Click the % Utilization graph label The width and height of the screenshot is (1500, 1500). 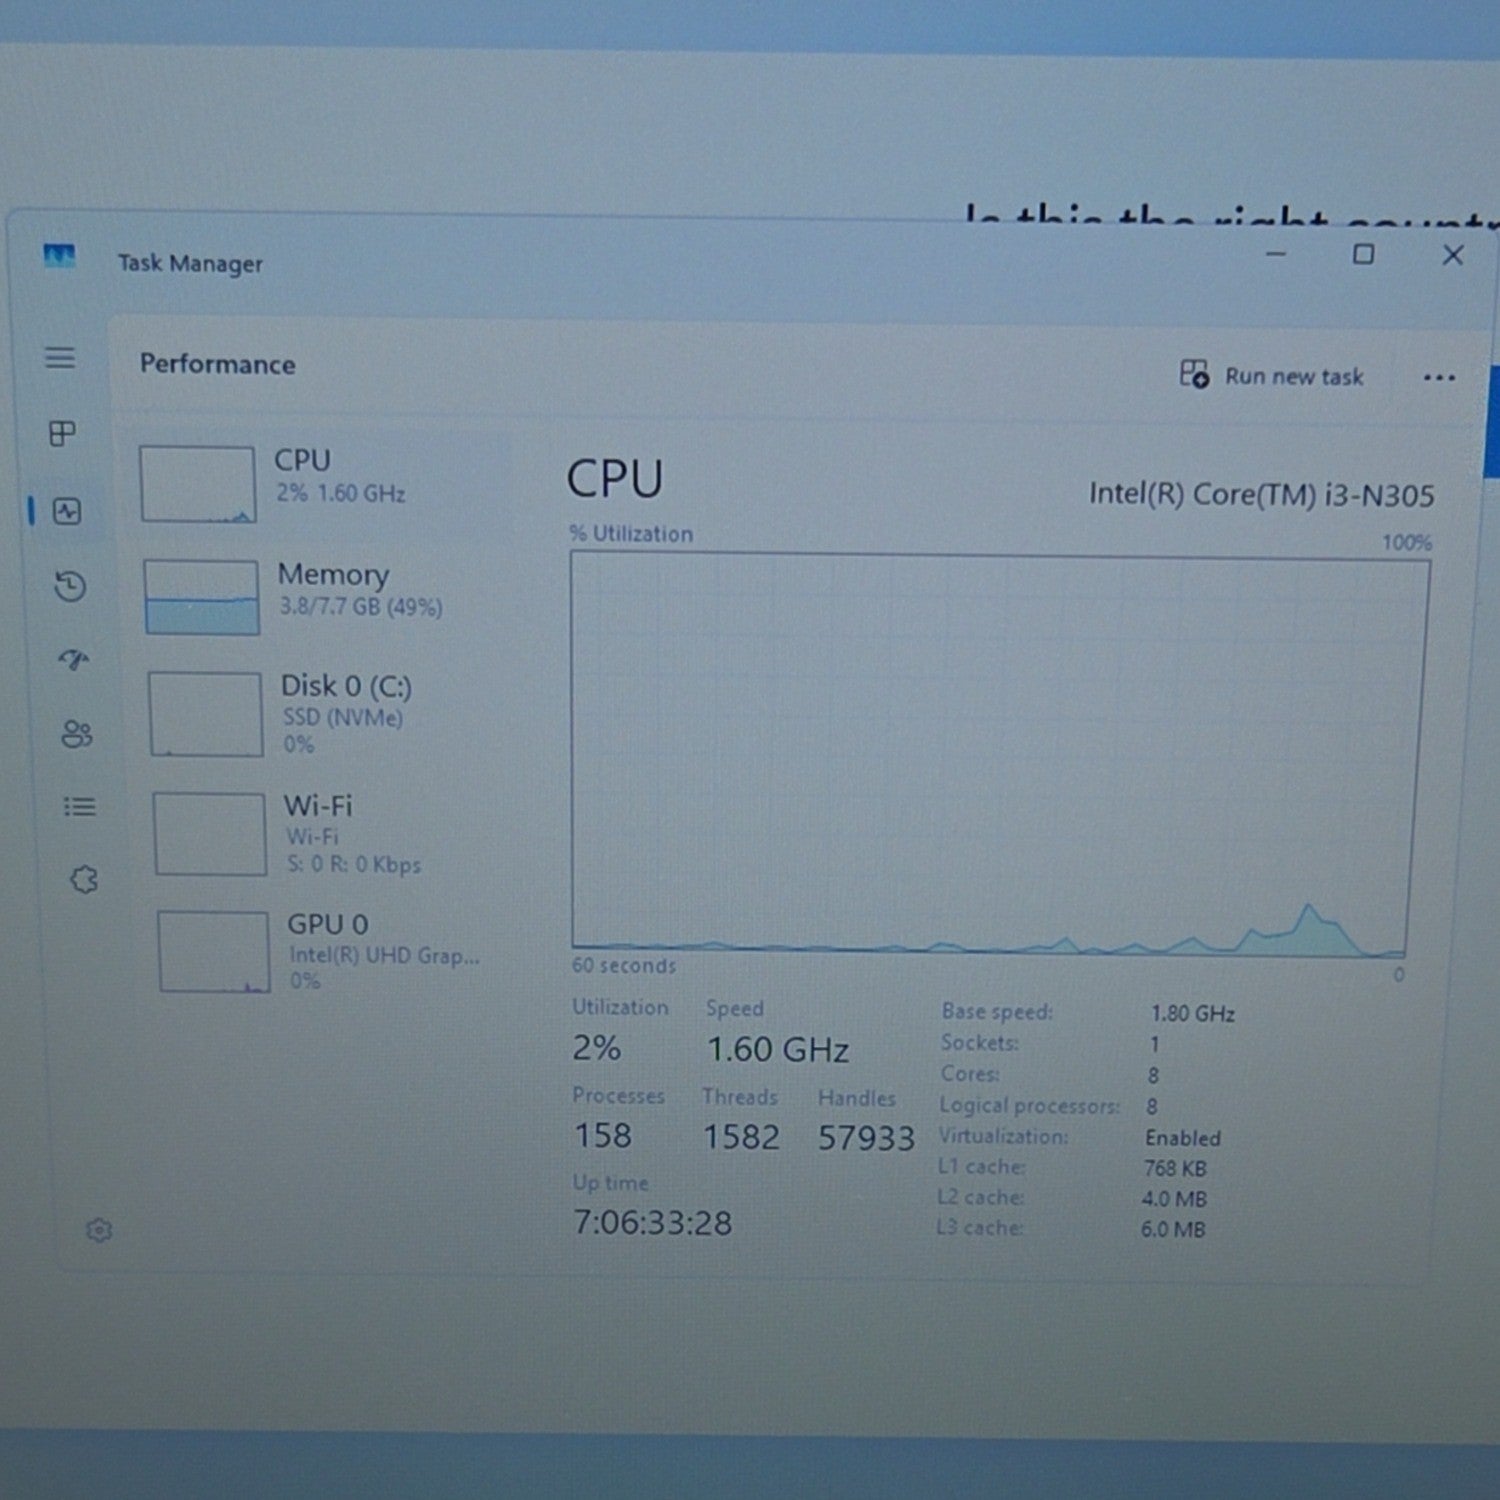631,534
